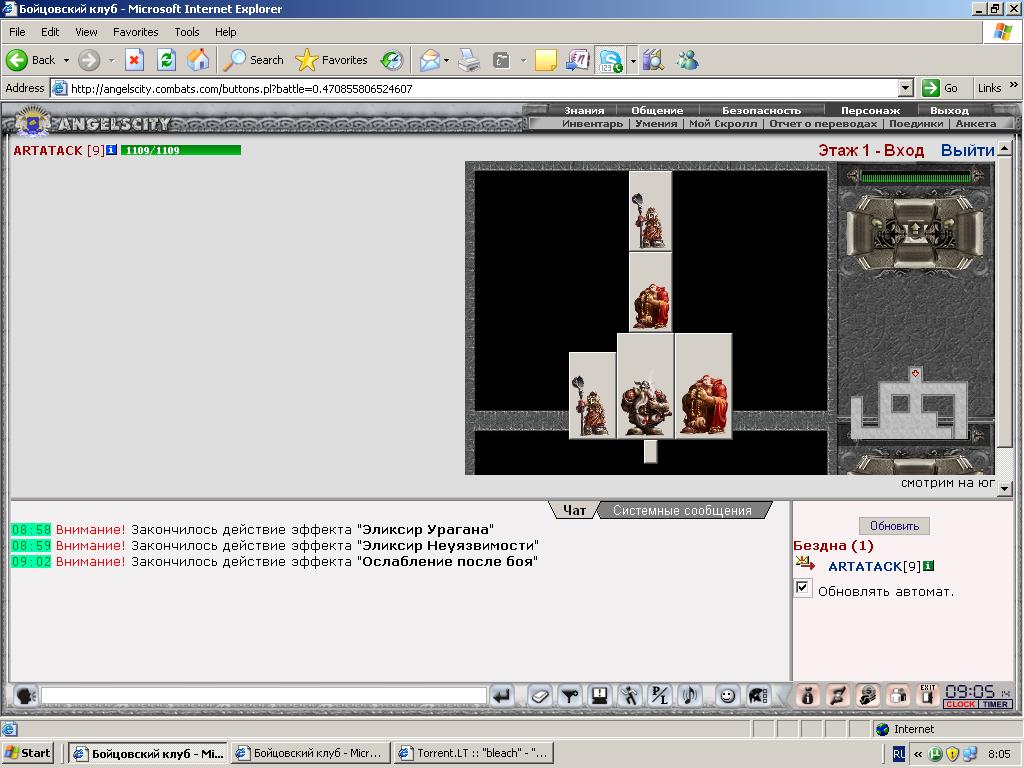Open the Research books icon

coord(653,60)
